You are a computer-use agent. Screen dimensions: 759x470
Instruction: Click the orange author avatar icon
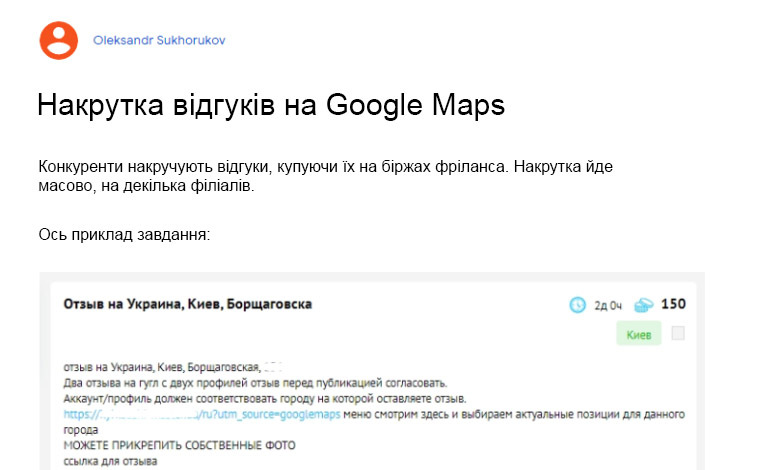58,40
